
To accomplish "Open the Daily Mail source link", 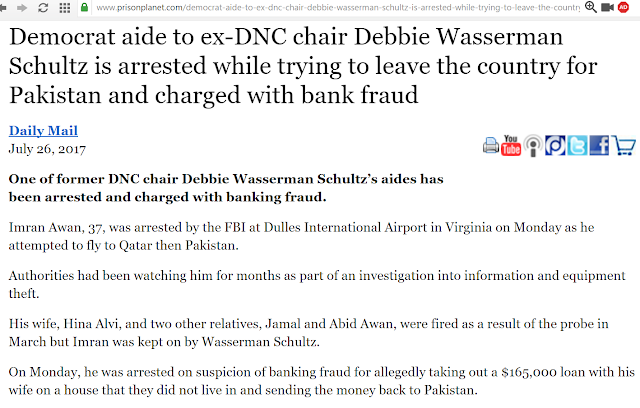I will pyautogui.click(x=43, y=131).
